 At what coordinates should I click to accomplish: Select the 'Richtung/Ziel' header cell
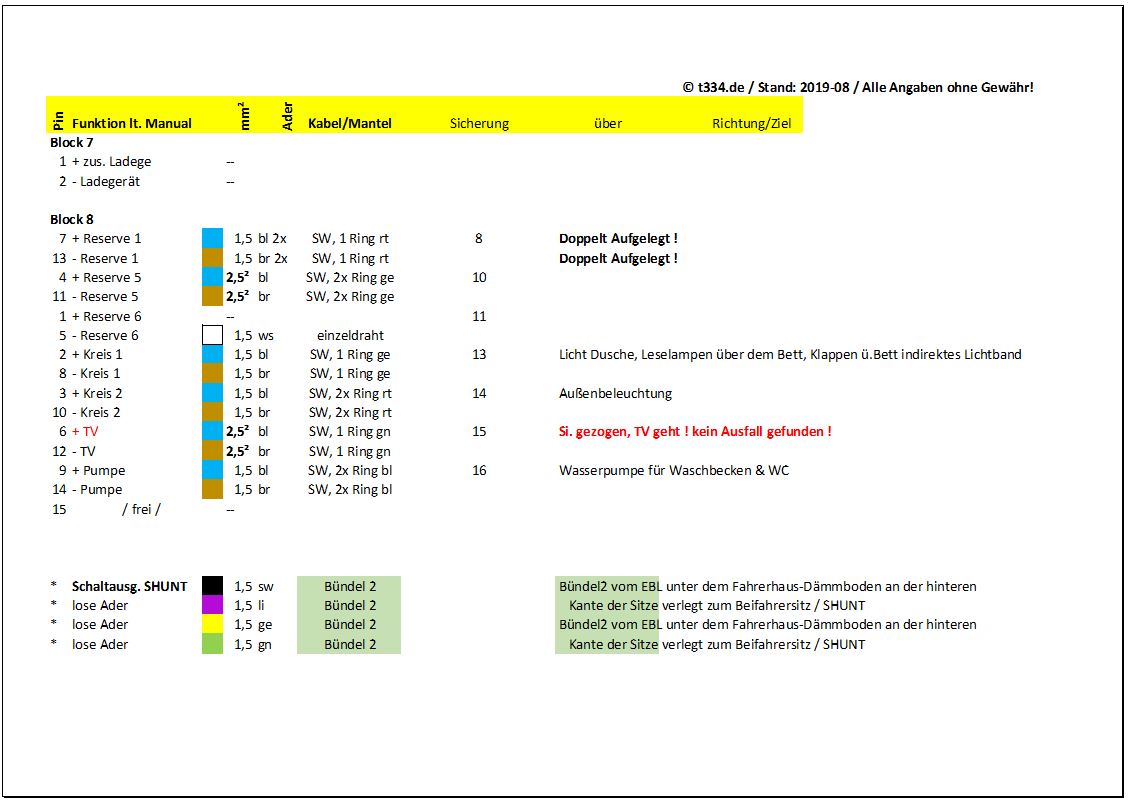758,123
